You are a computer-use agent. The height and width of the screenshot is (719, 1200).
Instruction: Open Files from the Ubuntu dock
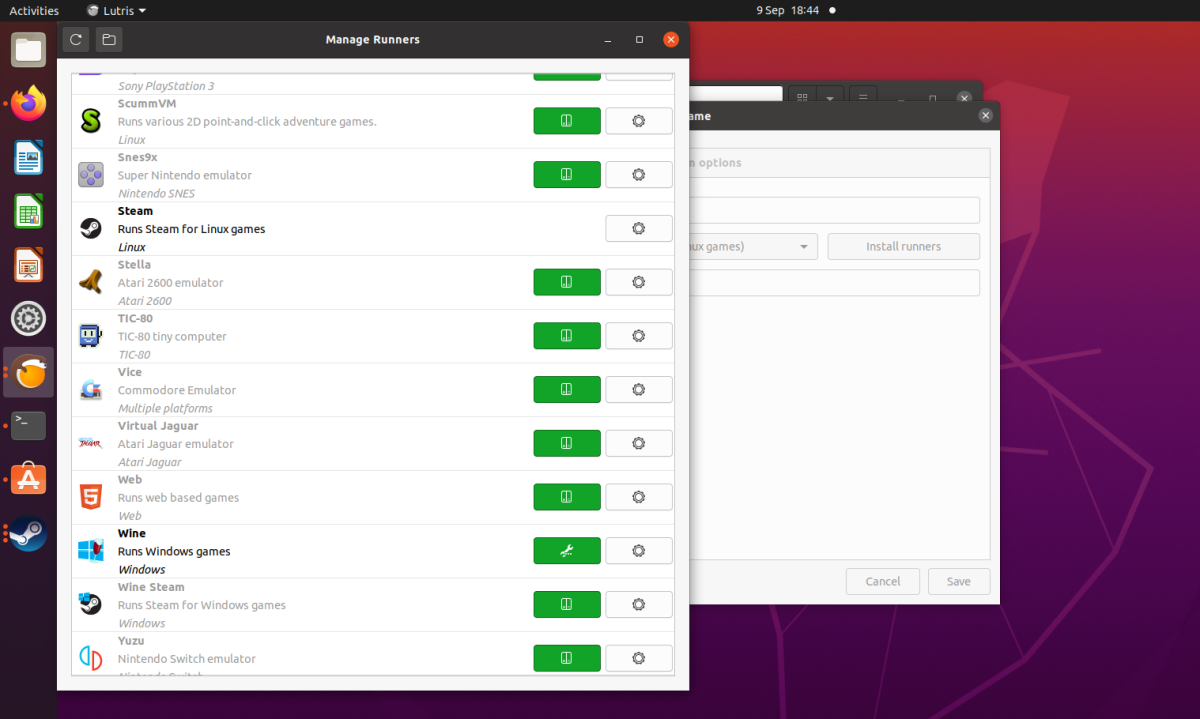click(28, 49)
